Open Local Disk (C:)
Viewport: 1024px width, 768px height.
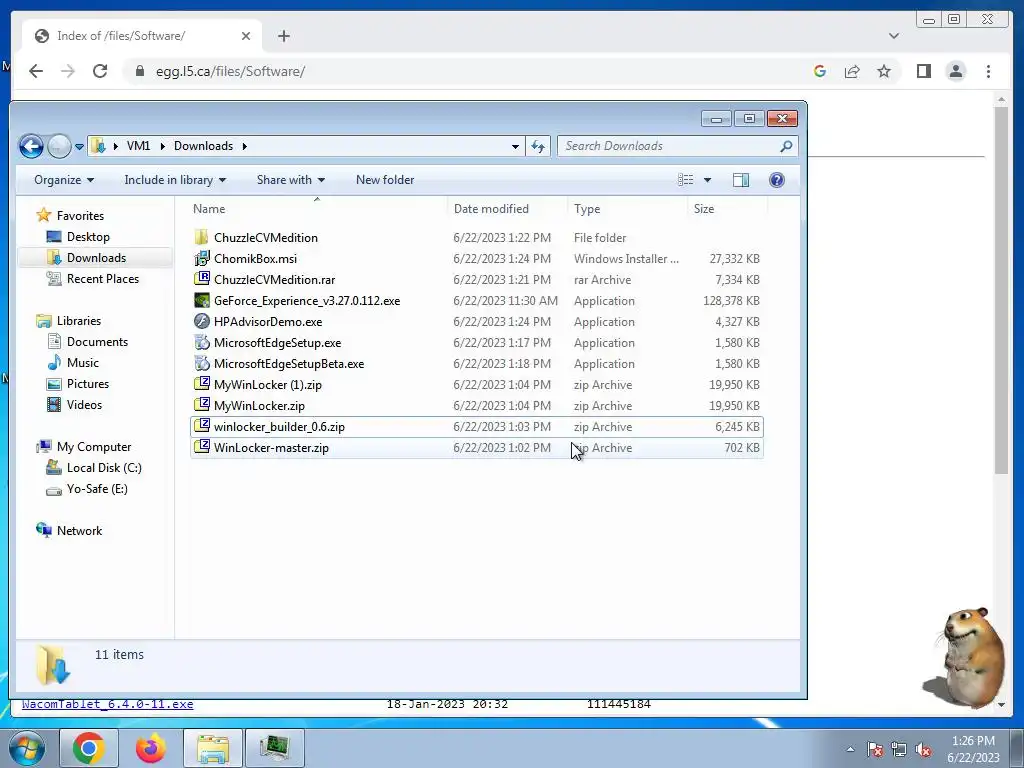tap(104, 468)
